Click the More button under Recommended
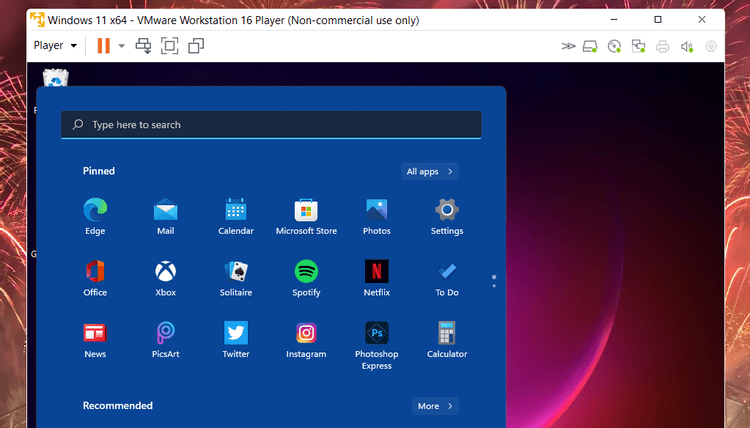Screen dimensions: 750x428 click(435, 406)
